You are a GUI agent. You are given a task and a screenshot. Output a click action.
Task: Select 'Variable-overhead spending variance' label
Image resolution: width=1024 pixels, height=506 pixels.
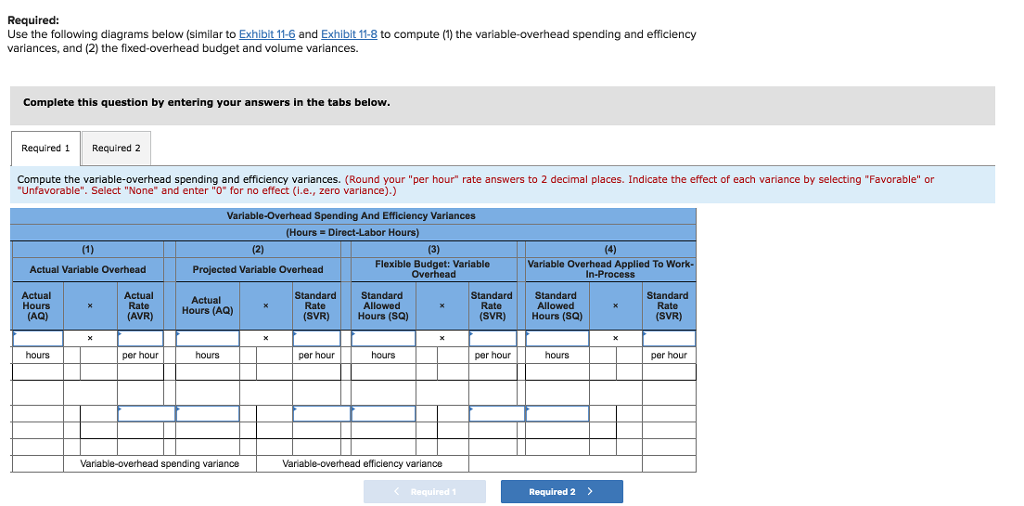pos(159,464)
